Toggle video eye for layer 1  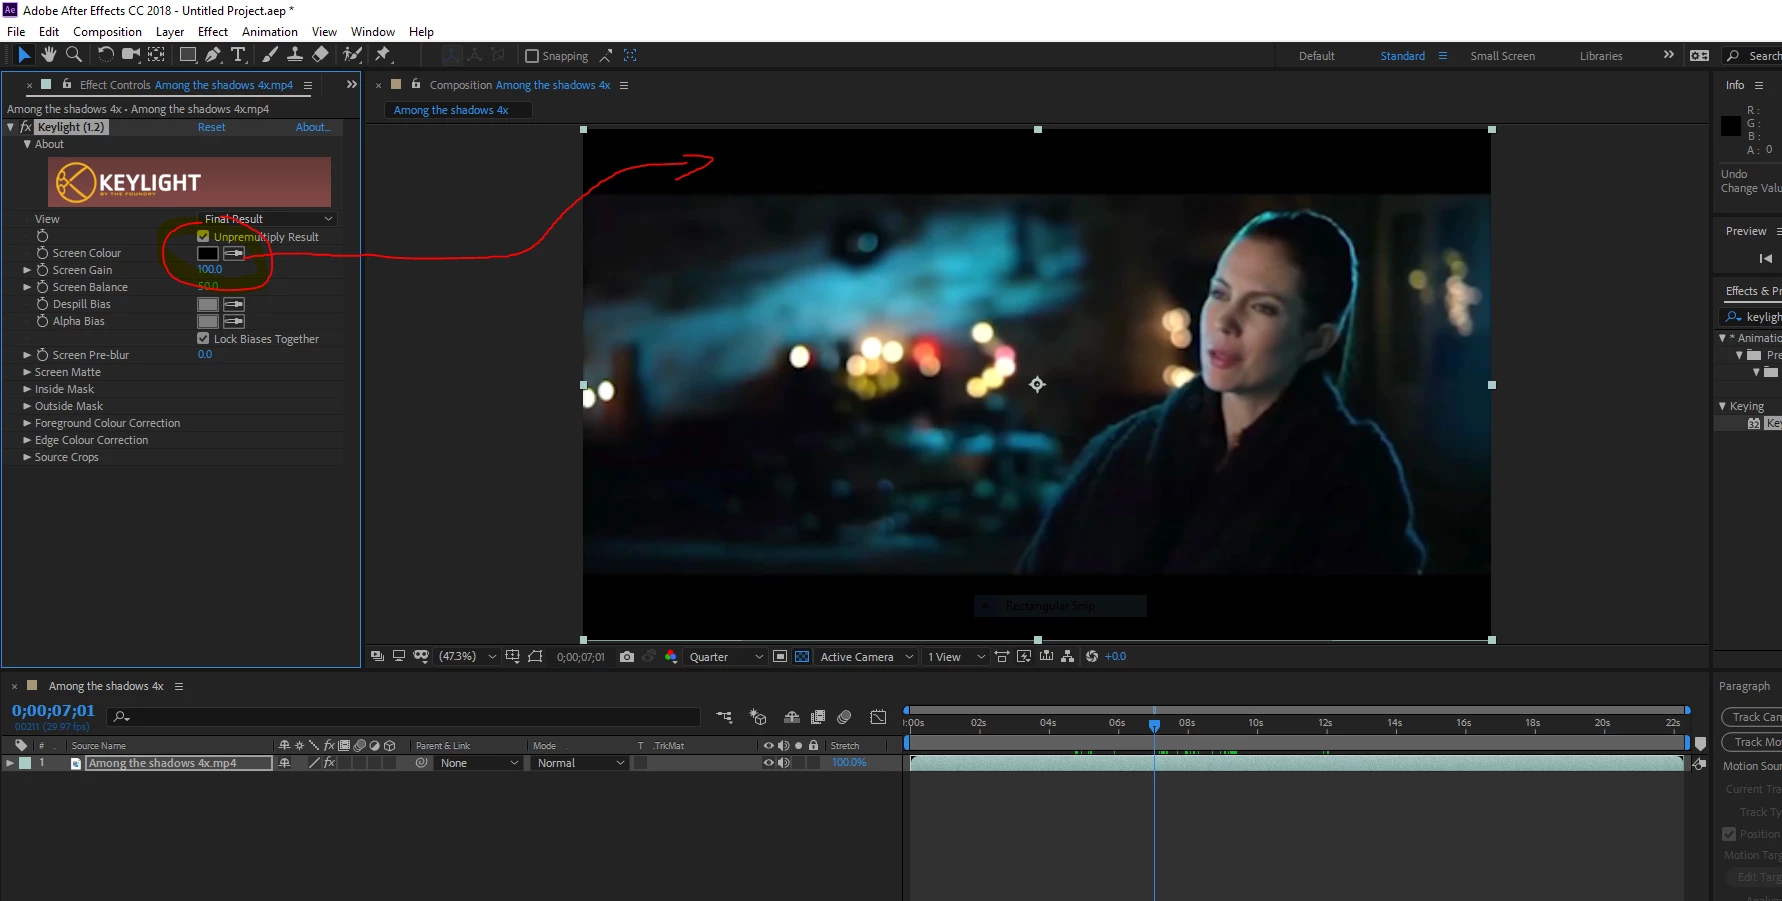coord(768,763)
